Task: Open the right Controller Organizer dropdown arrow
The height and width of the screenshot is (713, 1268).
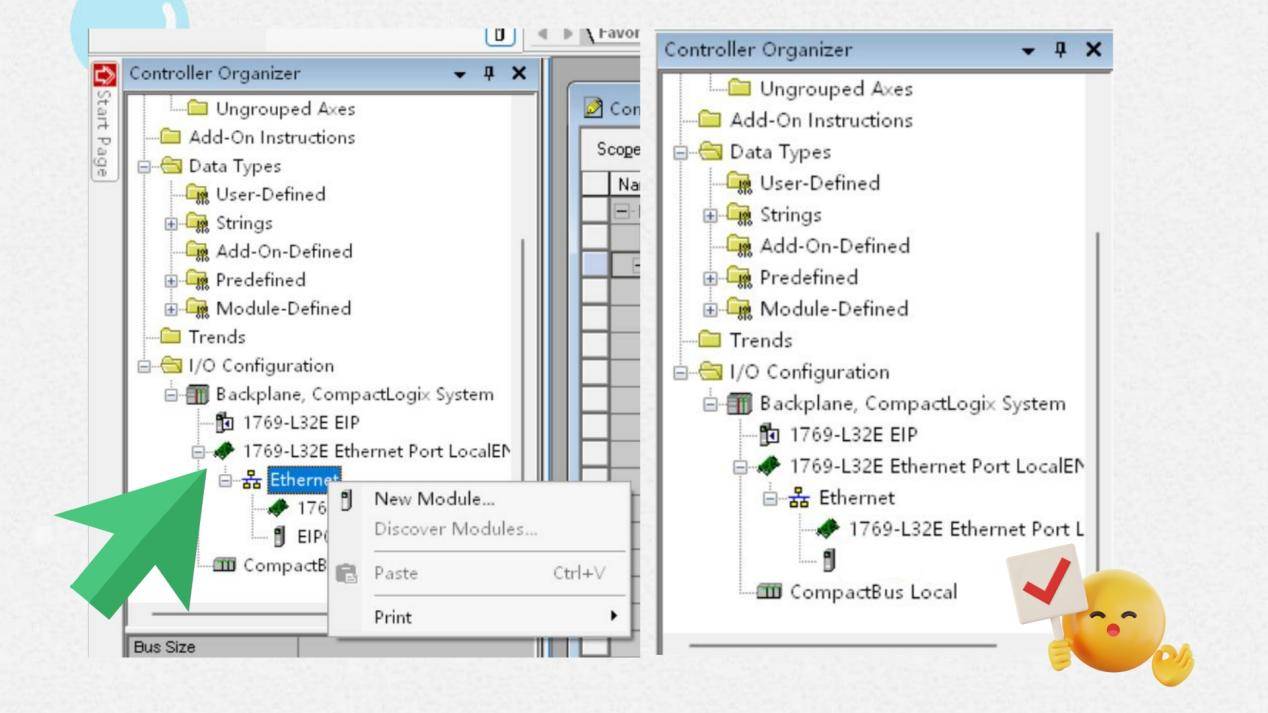Action: point(1030,50)
